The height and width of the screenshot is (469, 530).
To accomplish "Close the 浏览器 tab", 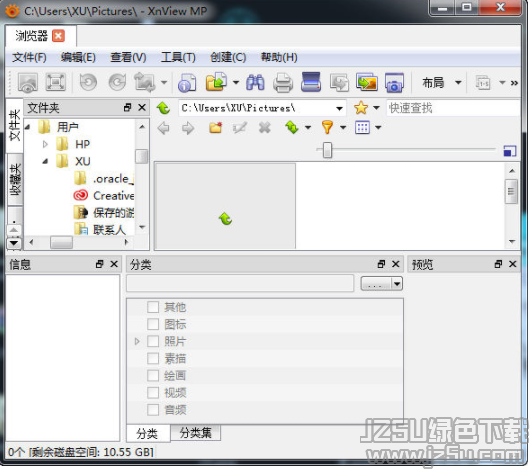I will [x=58, y=36].
